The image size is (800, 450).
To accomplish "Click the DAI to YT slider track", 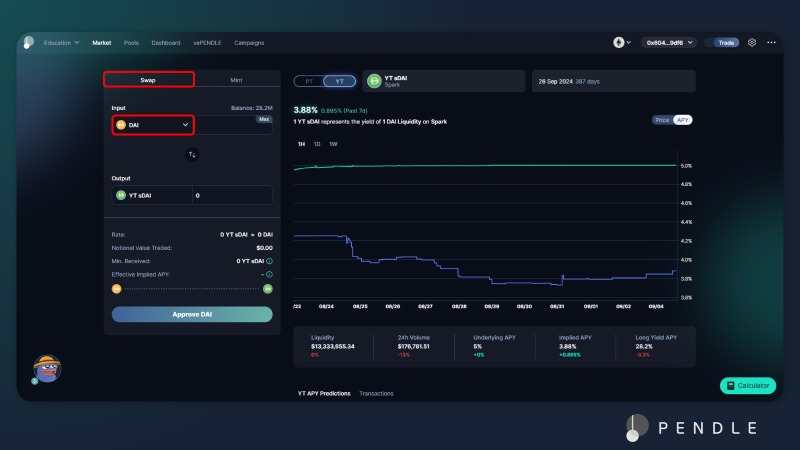I will (x=192, y=289).
